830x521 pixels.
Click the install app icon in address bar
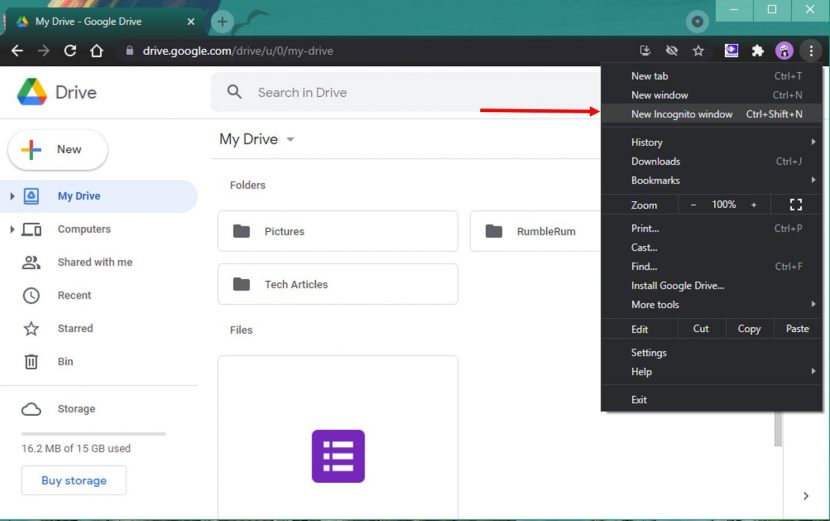click(645, 51)
